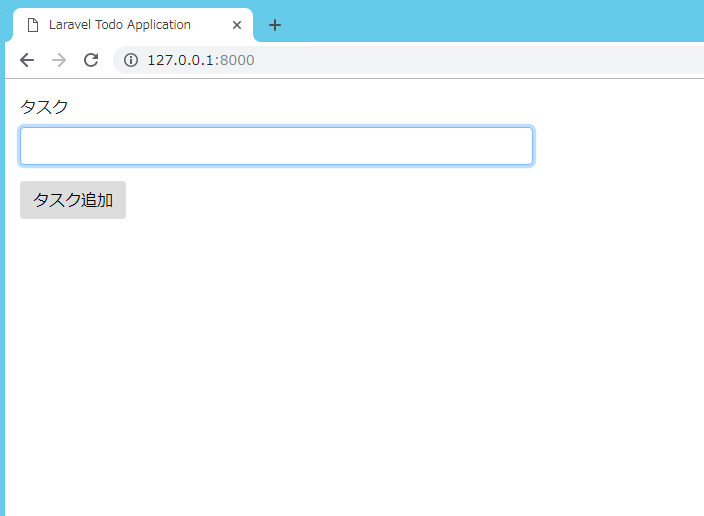The image size is (704, 516).
Task: Click the タスク label above the input
Action: pyautogui.click(x=44, y=107)
